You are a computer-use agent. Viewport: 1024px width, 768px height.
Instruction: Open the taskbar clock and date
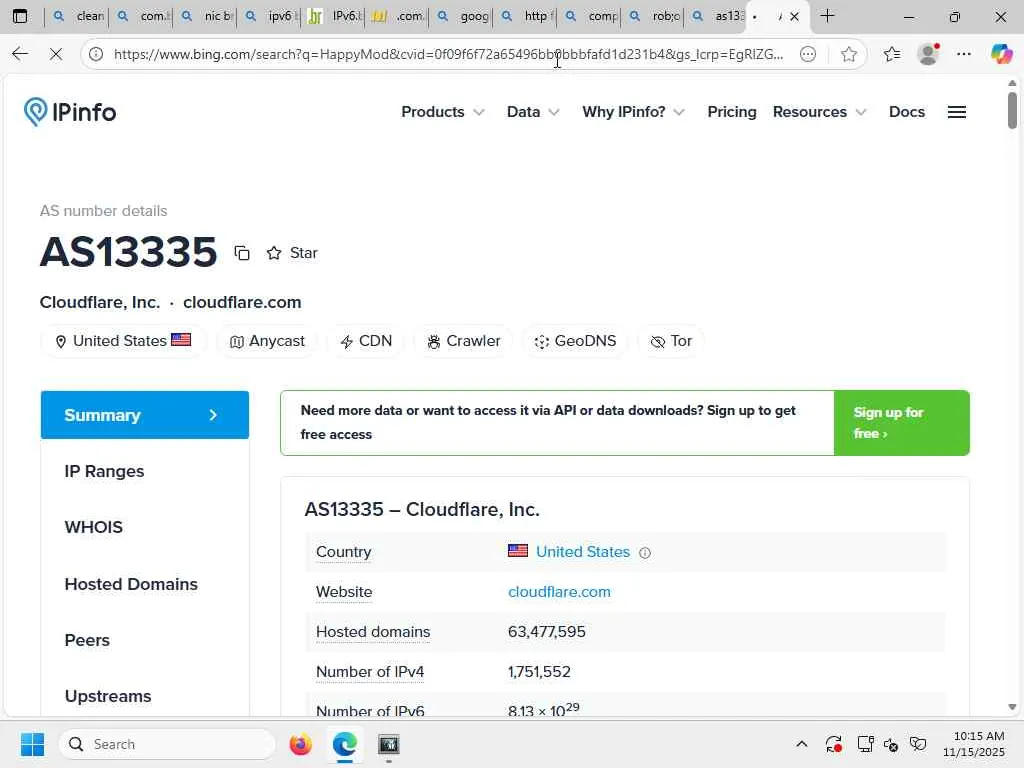pyautogui.click(x=974, y=744)
